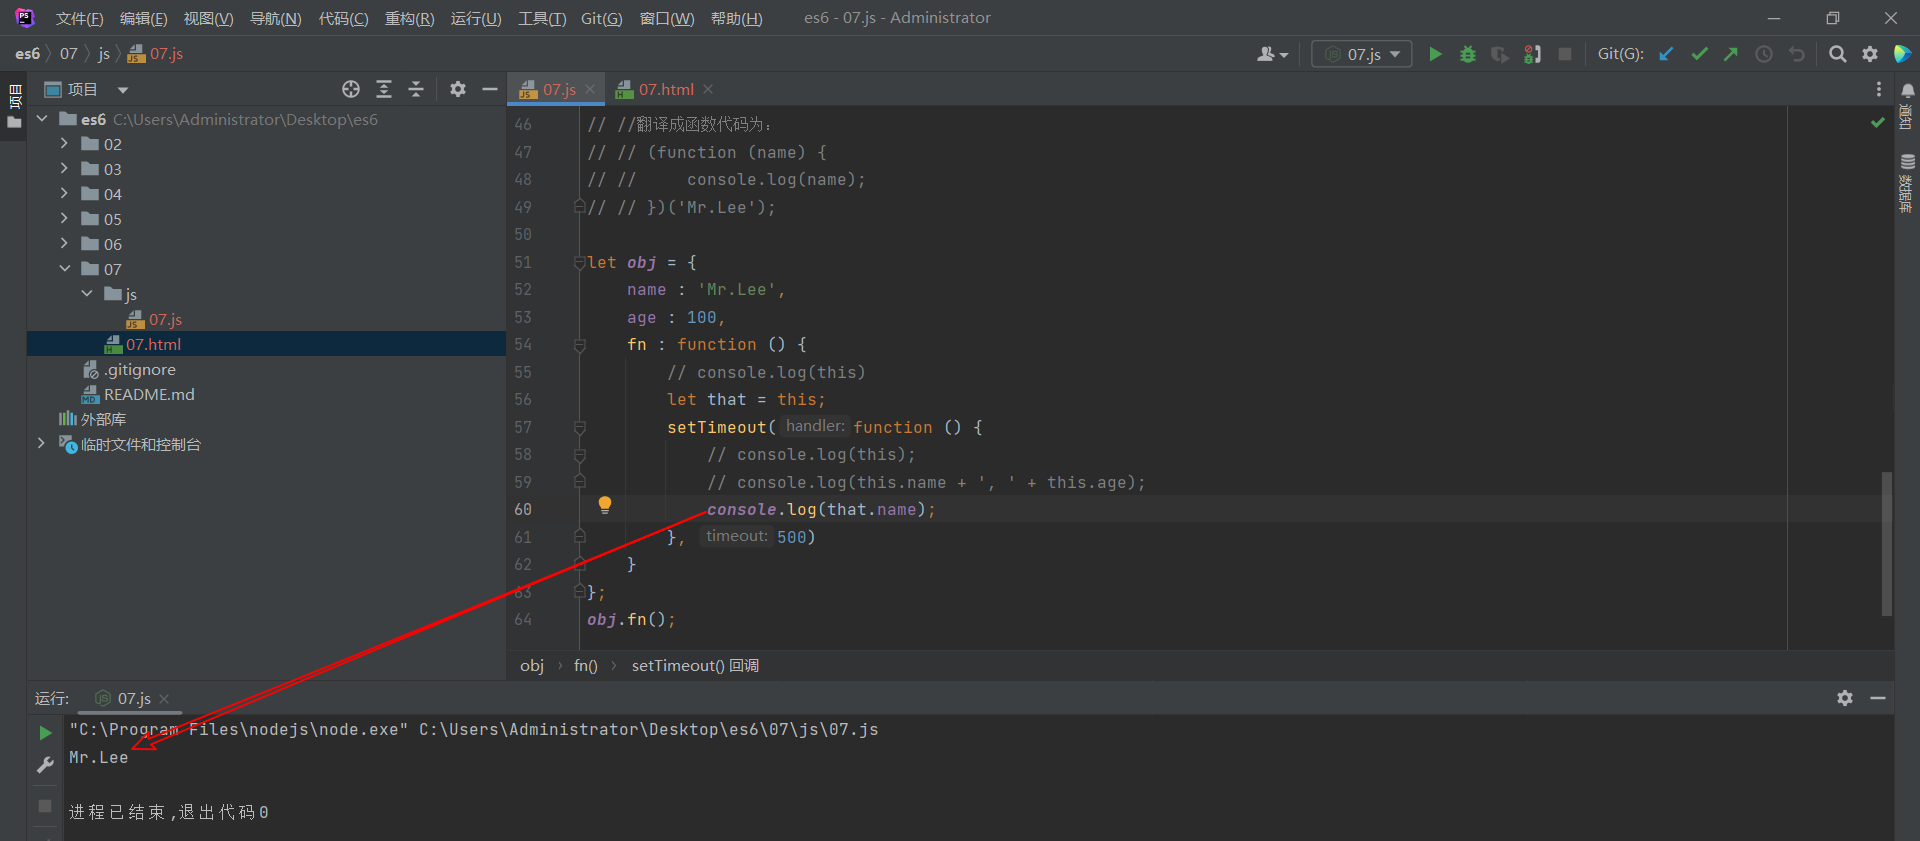Click obj in editor breadcrumb bar

(x=532, y=666)
